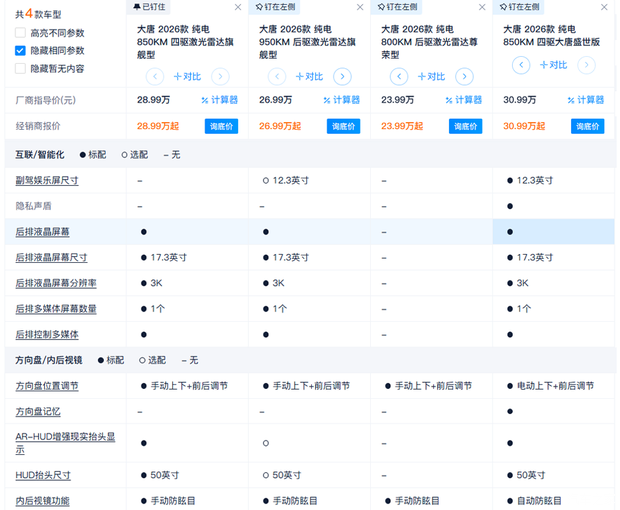Open the 后排液晶屏幕分辨率 parameter link
Image resolution: width=620 pixels, height=510 pixels.
(x=56, y=283)
